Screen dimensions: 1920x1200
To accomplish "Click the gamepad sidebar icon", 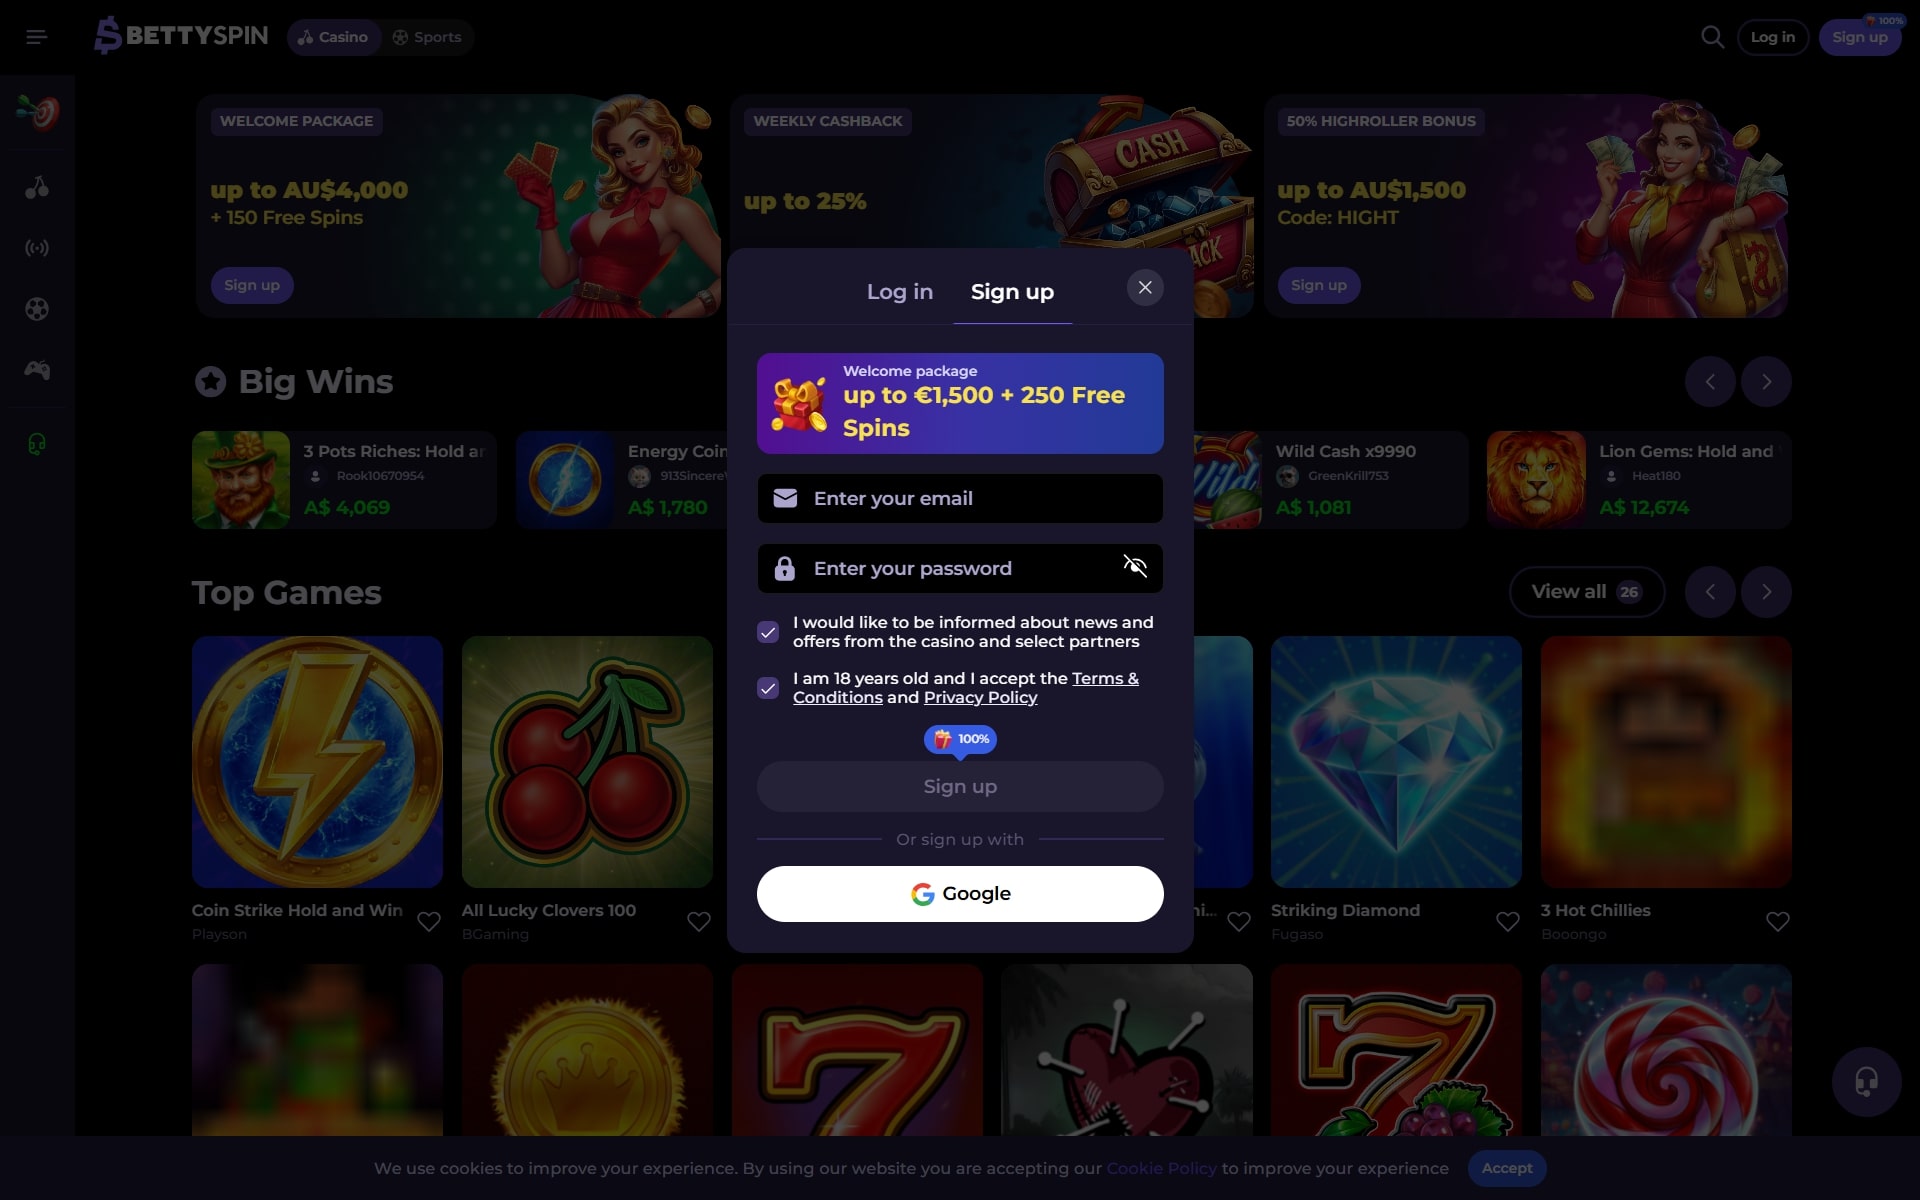I will point(37,370).
